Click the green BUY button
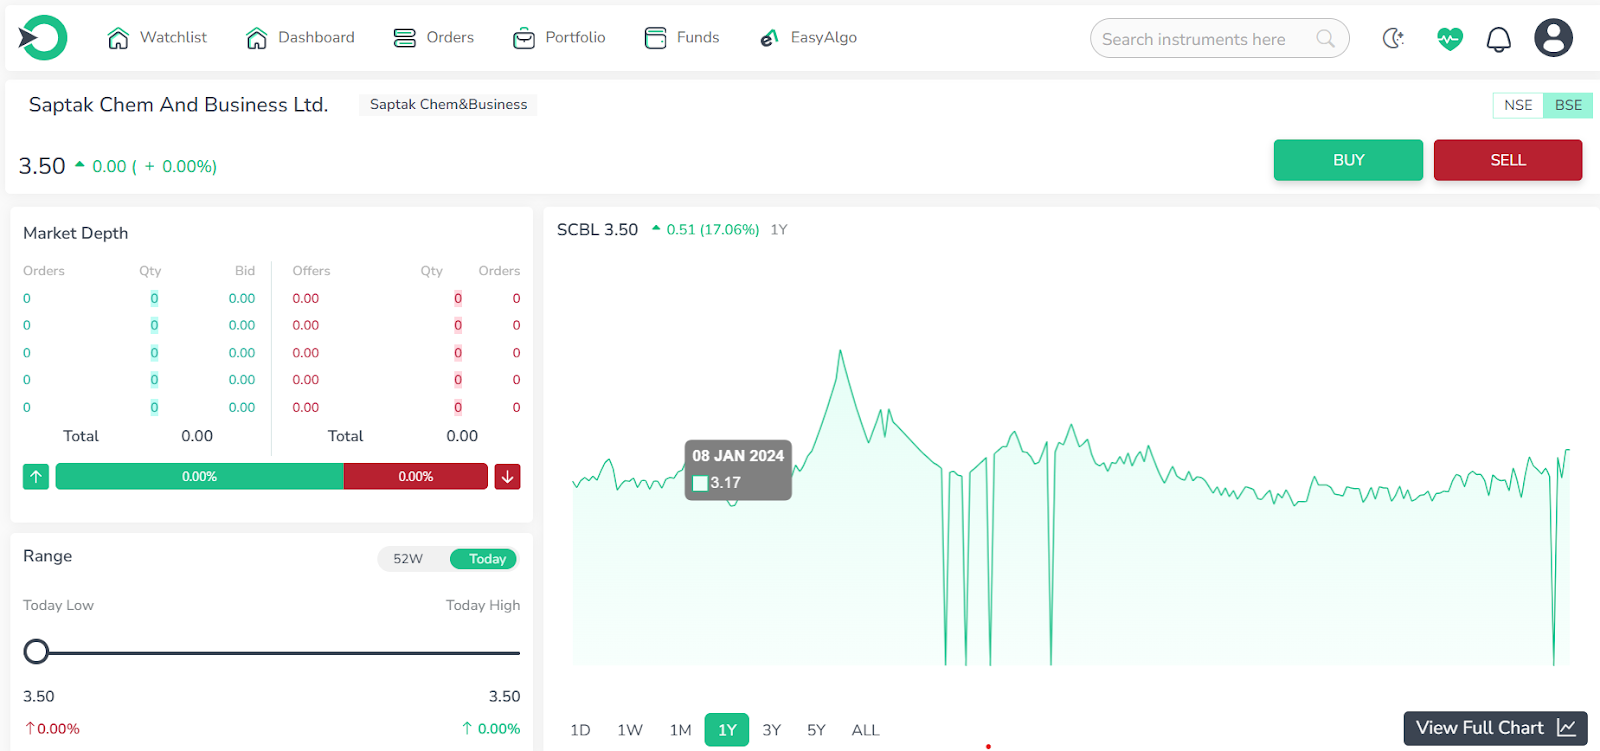The width and height of the screenshot is (1600, 751). pyautogui.click(x=1348, y=160)
